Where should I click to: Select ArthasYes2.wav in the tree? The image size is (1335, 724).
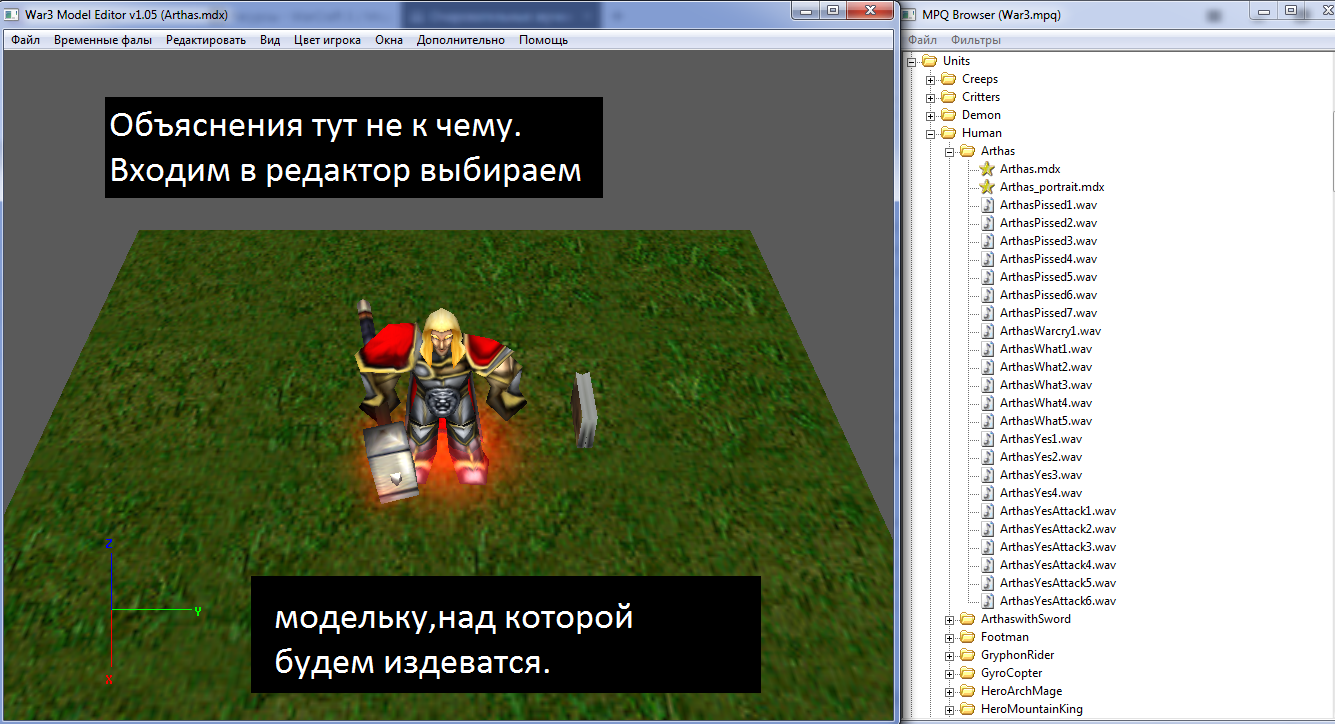[x=1041, y=457]
